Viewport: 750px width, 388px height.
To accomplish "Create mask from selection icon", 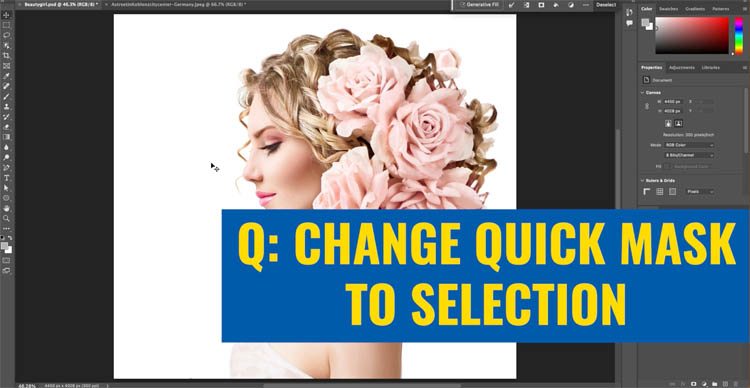I will point(541,4).
